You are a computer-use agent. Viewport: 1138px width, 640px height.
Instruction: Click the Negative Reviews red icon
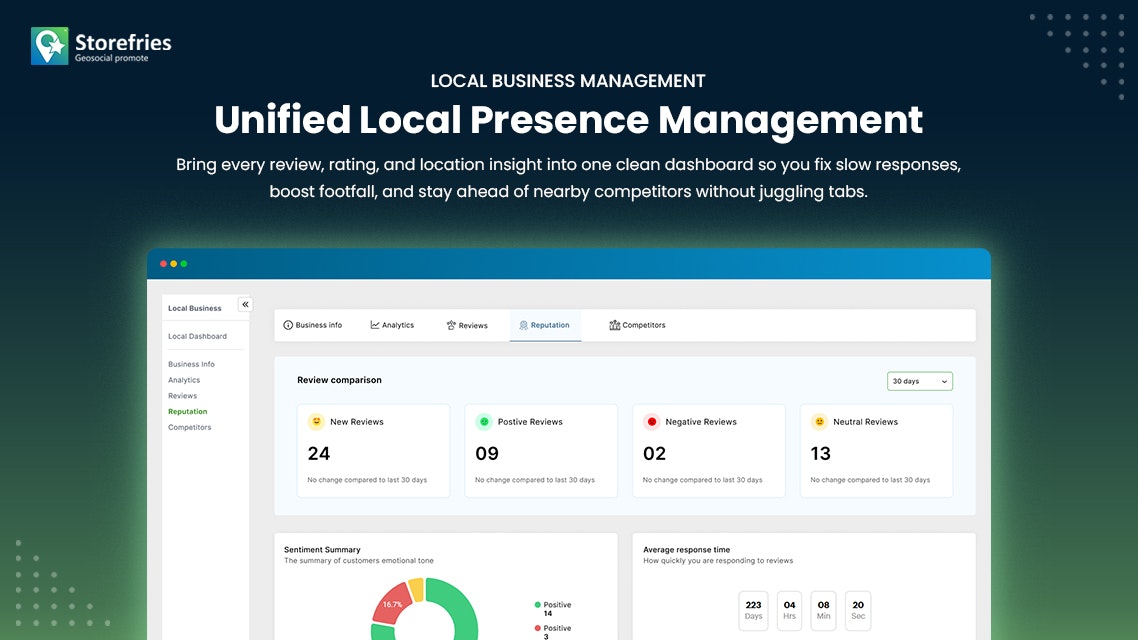point(652,422)
